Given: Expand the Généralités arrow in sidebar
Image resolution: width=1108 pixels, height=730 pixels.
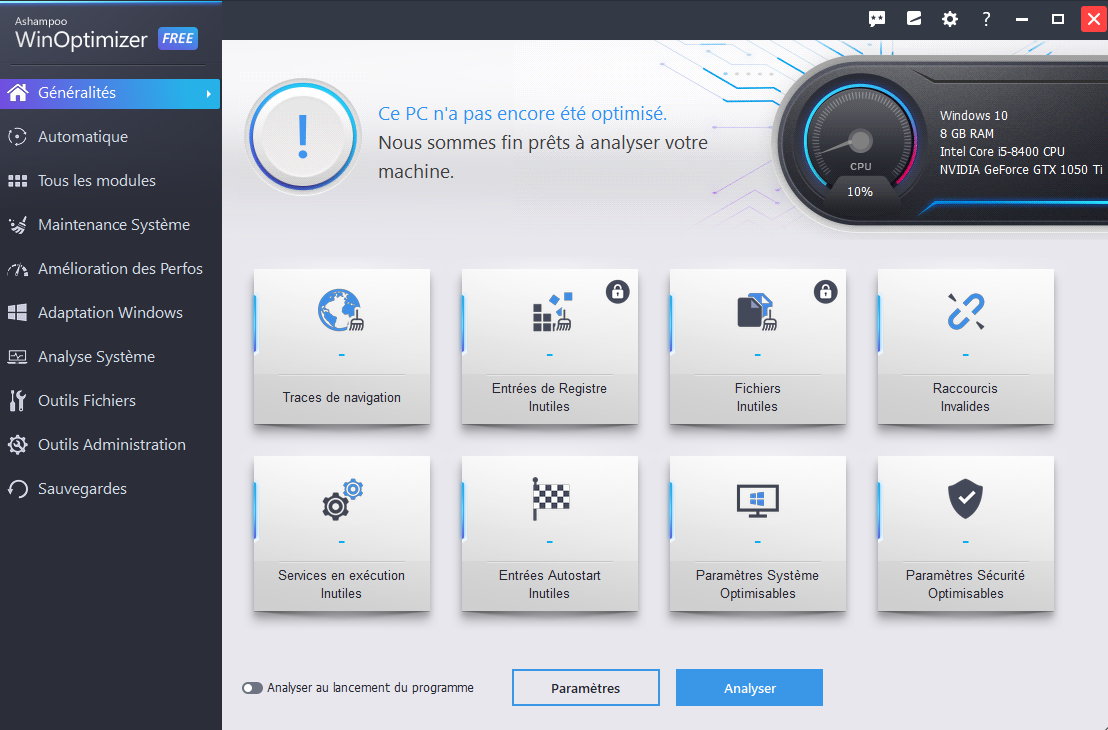Looking at the screenshot, I should [209, 94].
